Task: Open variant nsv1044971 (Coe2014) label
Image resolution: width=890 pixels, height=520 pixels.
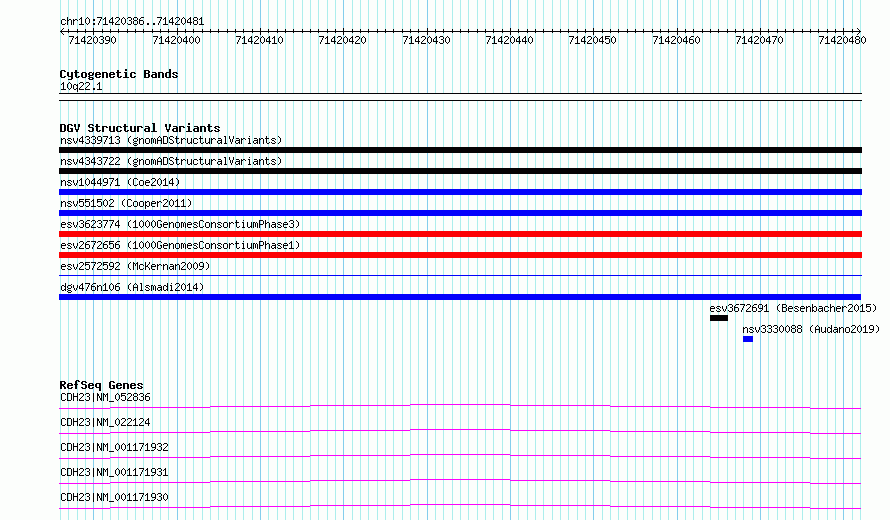Action: pyautogui.click(x=120, y=182)
